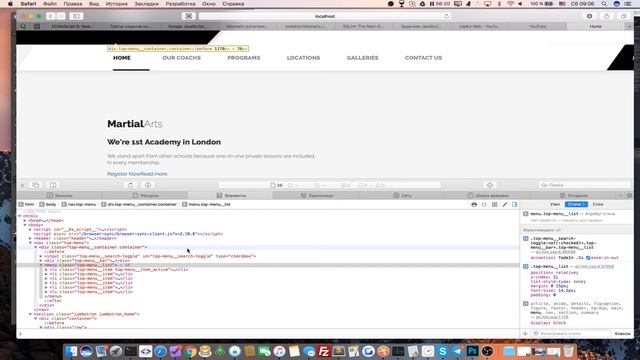Toggle the layout grid icon above DOM tree
Image resolution: width=640 pixels, height=360 pixels.
495,204
